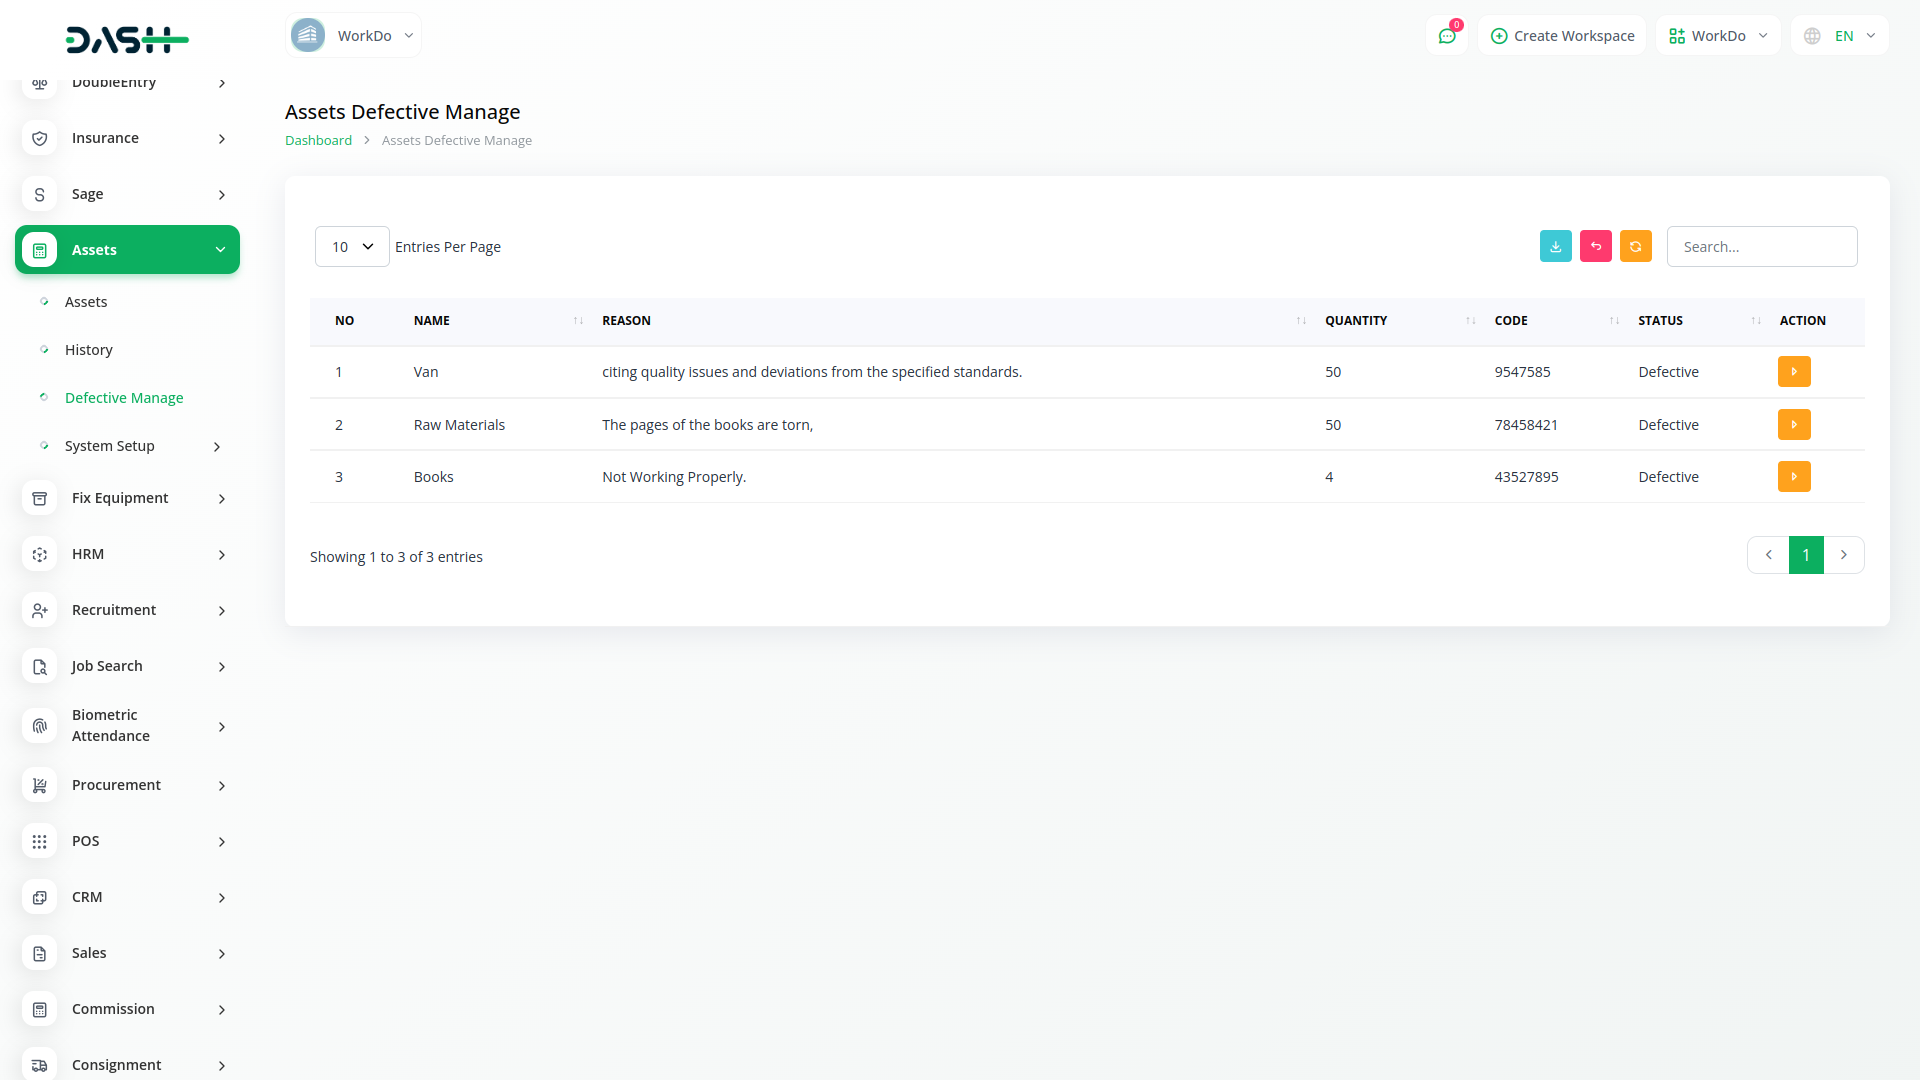The width and height of the screenshot is (1920, 1080).
Task: Click the pink back arrow icon button
Action: 1595,246
